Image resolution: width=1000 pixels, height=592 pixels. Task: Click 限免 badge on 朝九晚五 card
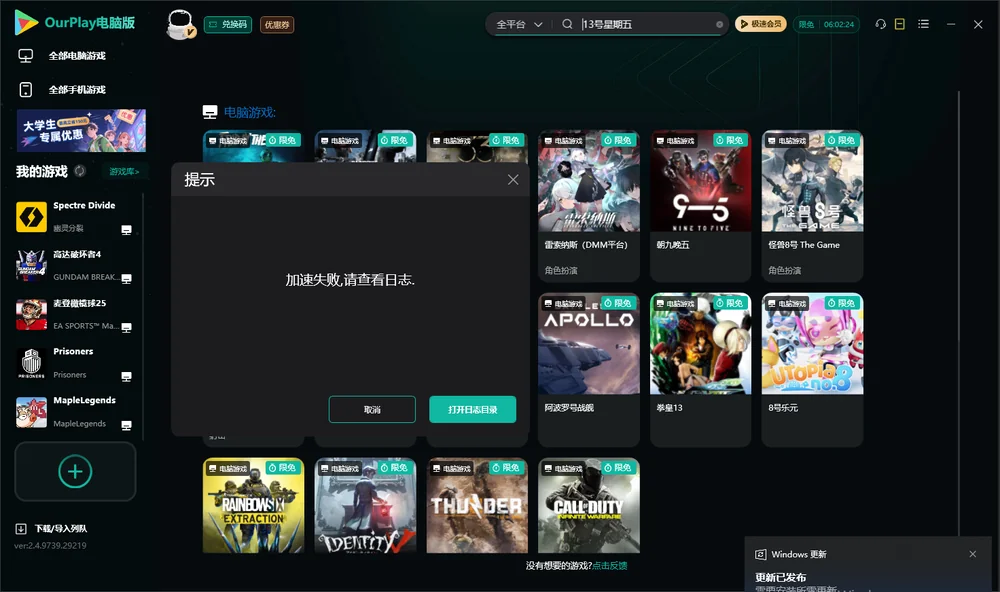(730, 140)
